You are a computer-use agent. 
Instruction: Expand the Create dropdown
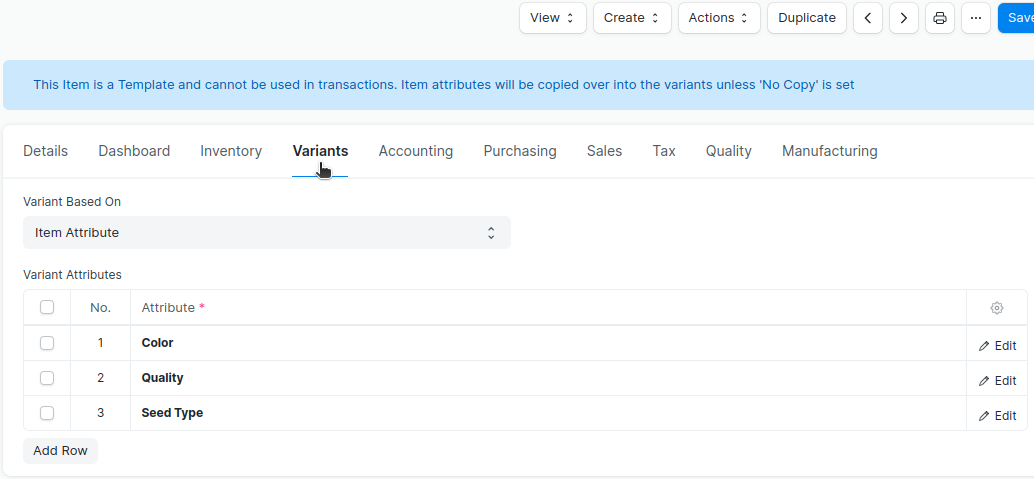[x=631, y=18]
